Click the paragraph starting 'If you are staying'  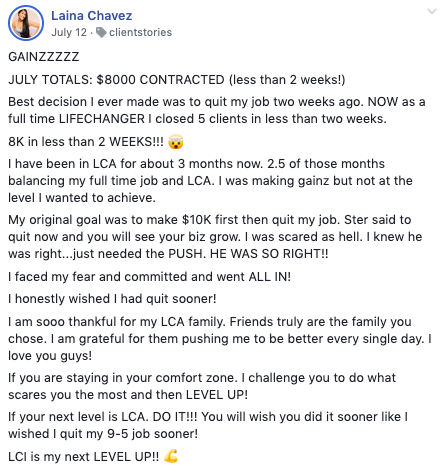202,386
